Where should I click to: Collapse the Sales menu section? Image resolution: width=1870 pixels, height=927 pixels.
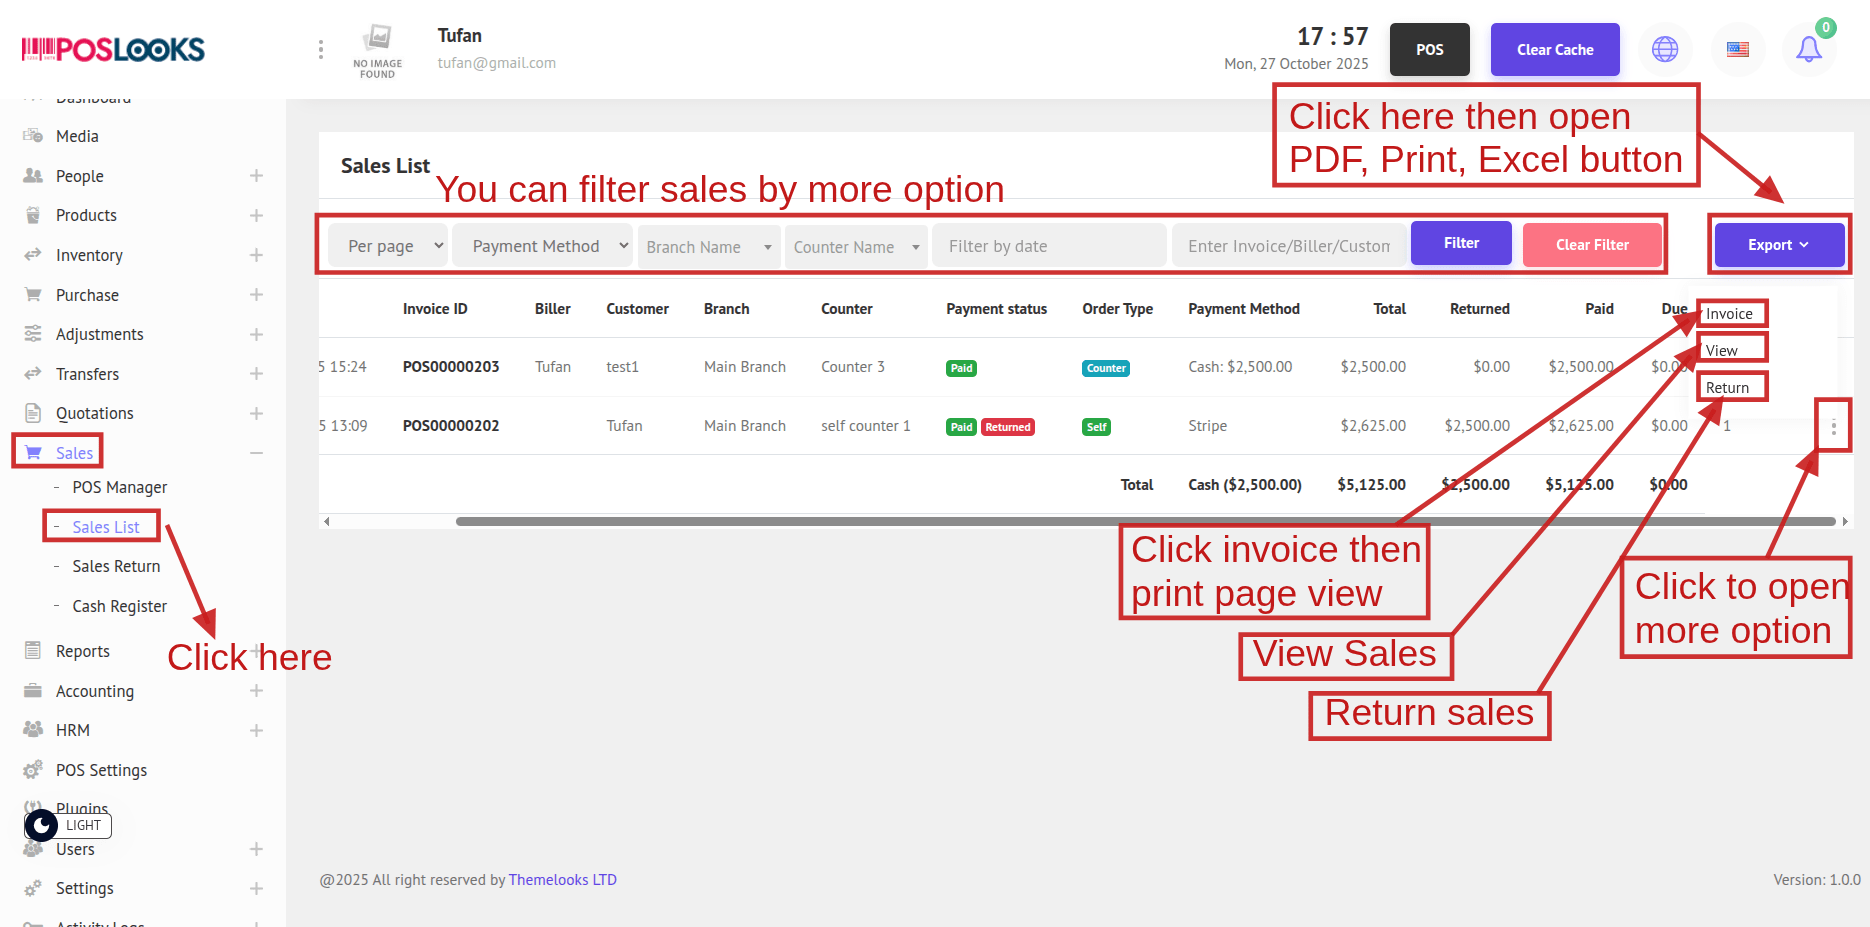coord(256,453)
